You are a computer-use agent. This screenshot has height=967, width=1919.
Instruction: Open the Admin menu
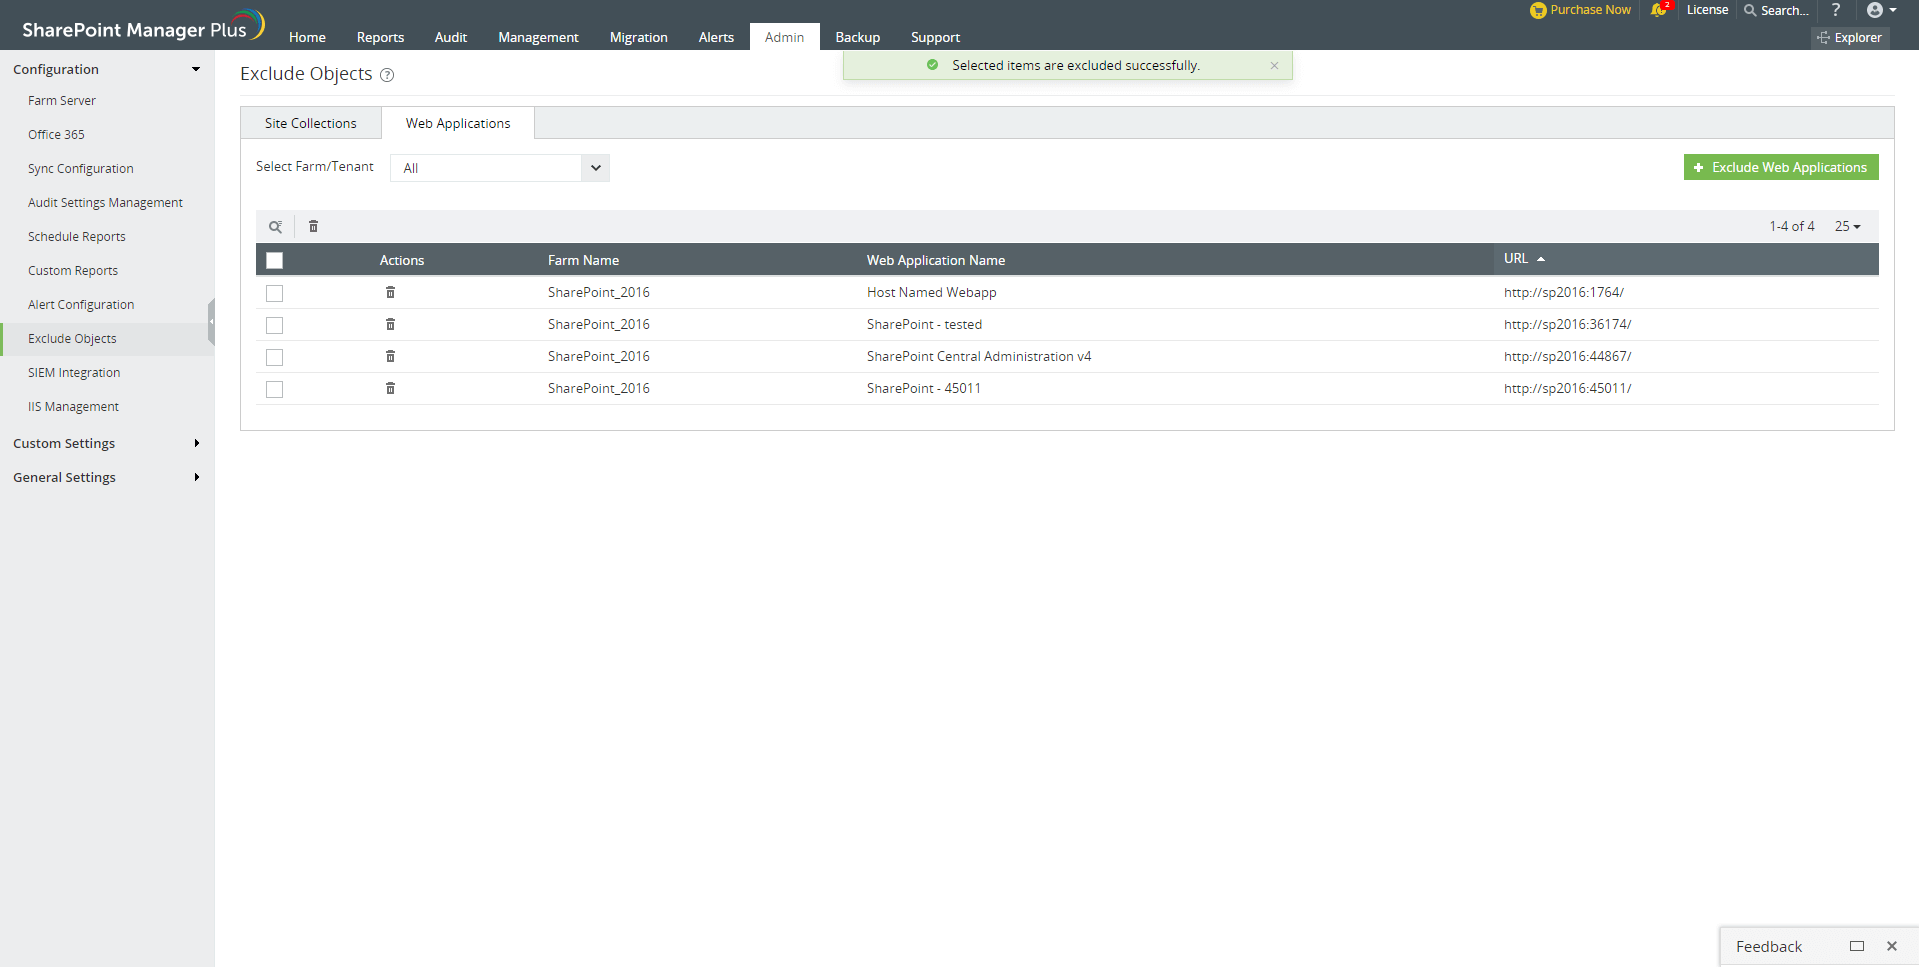click(784, 37)
